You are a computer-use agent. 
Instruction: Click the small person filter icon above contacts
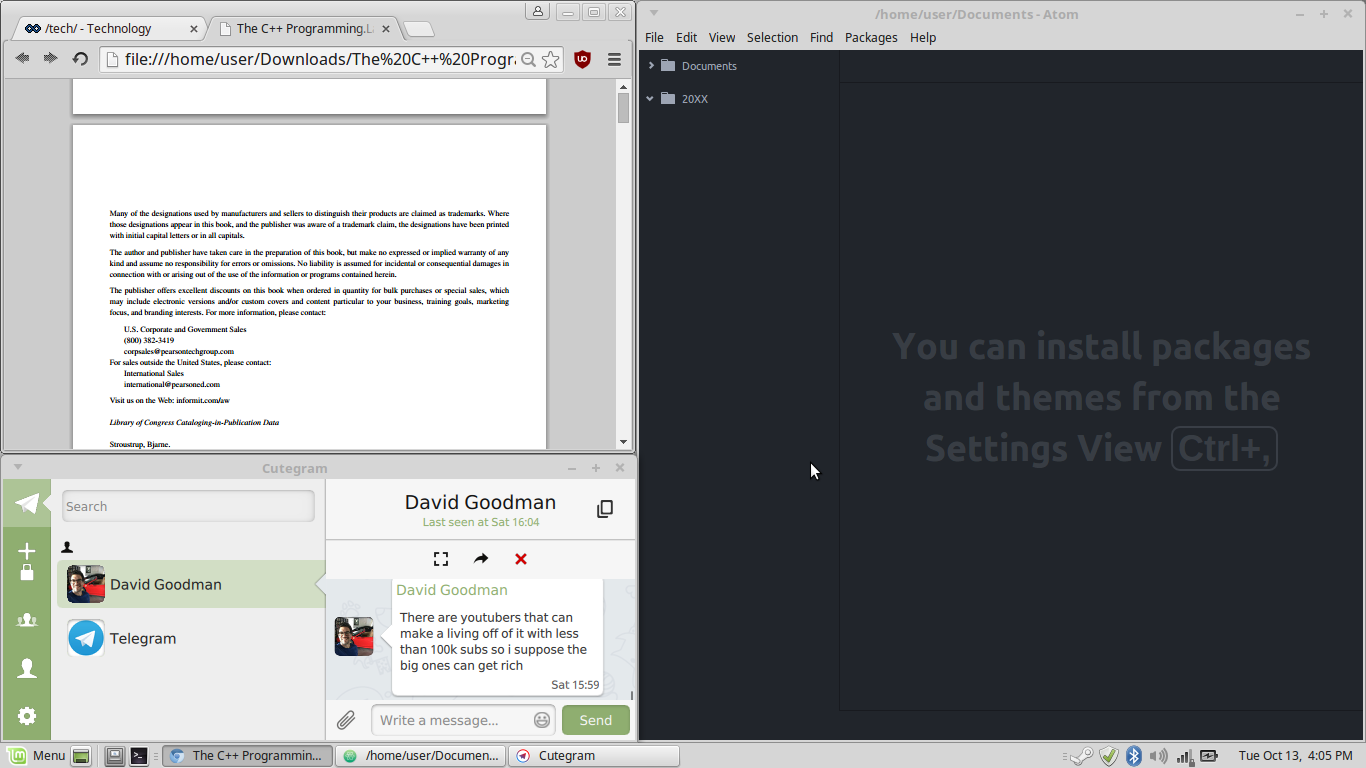click(x=68, y=547)
